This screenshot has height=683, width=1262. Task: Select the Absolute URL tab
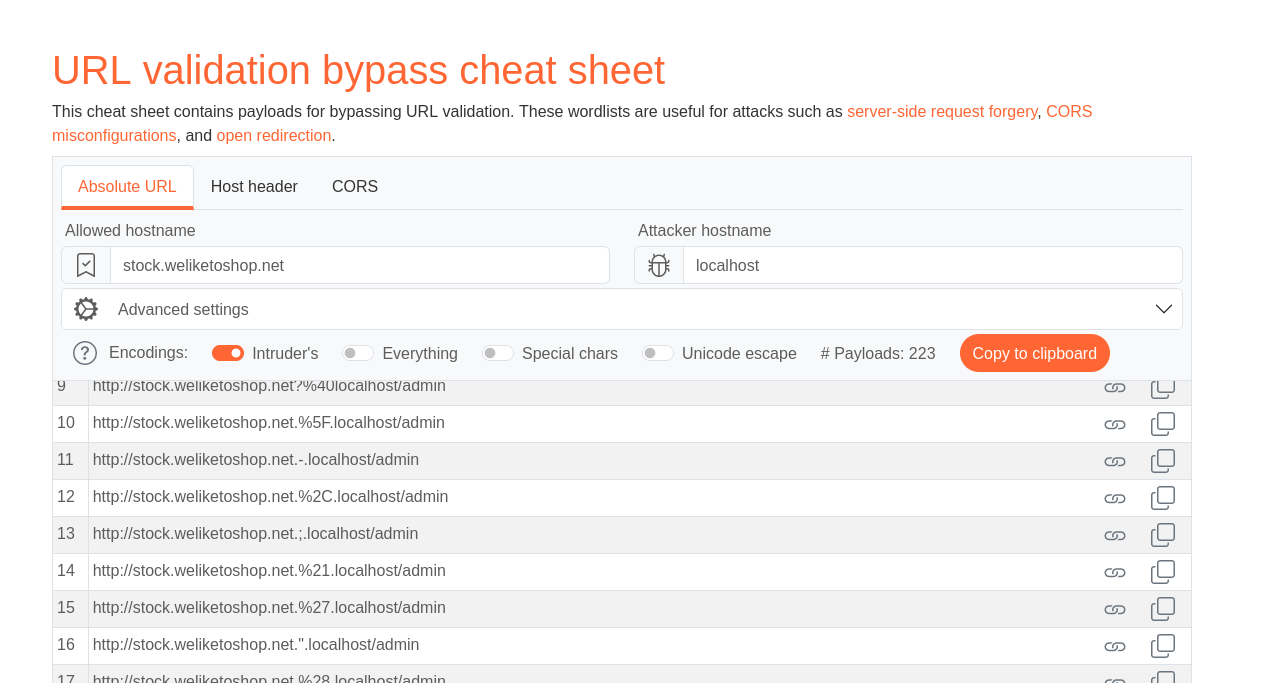tap(127, 187)
